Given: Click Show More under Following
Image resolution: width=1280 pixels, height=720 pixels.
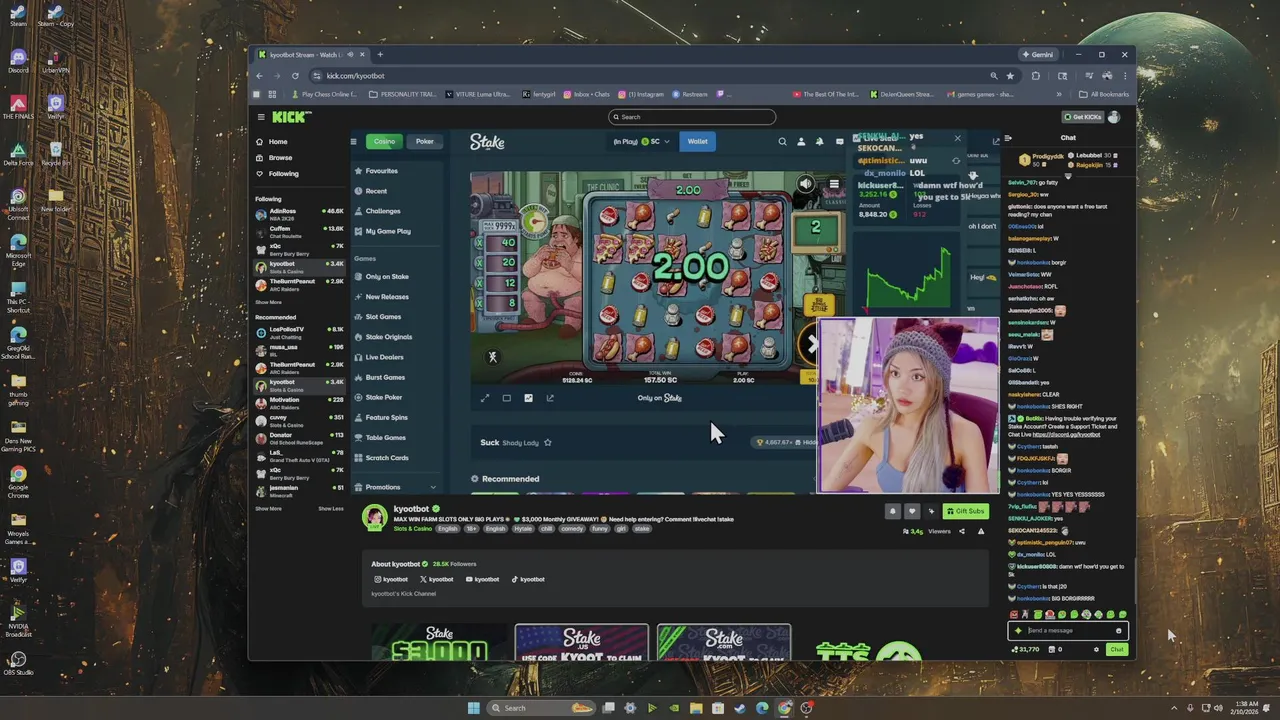Looking at the screenshot, I should pos(268,302).
